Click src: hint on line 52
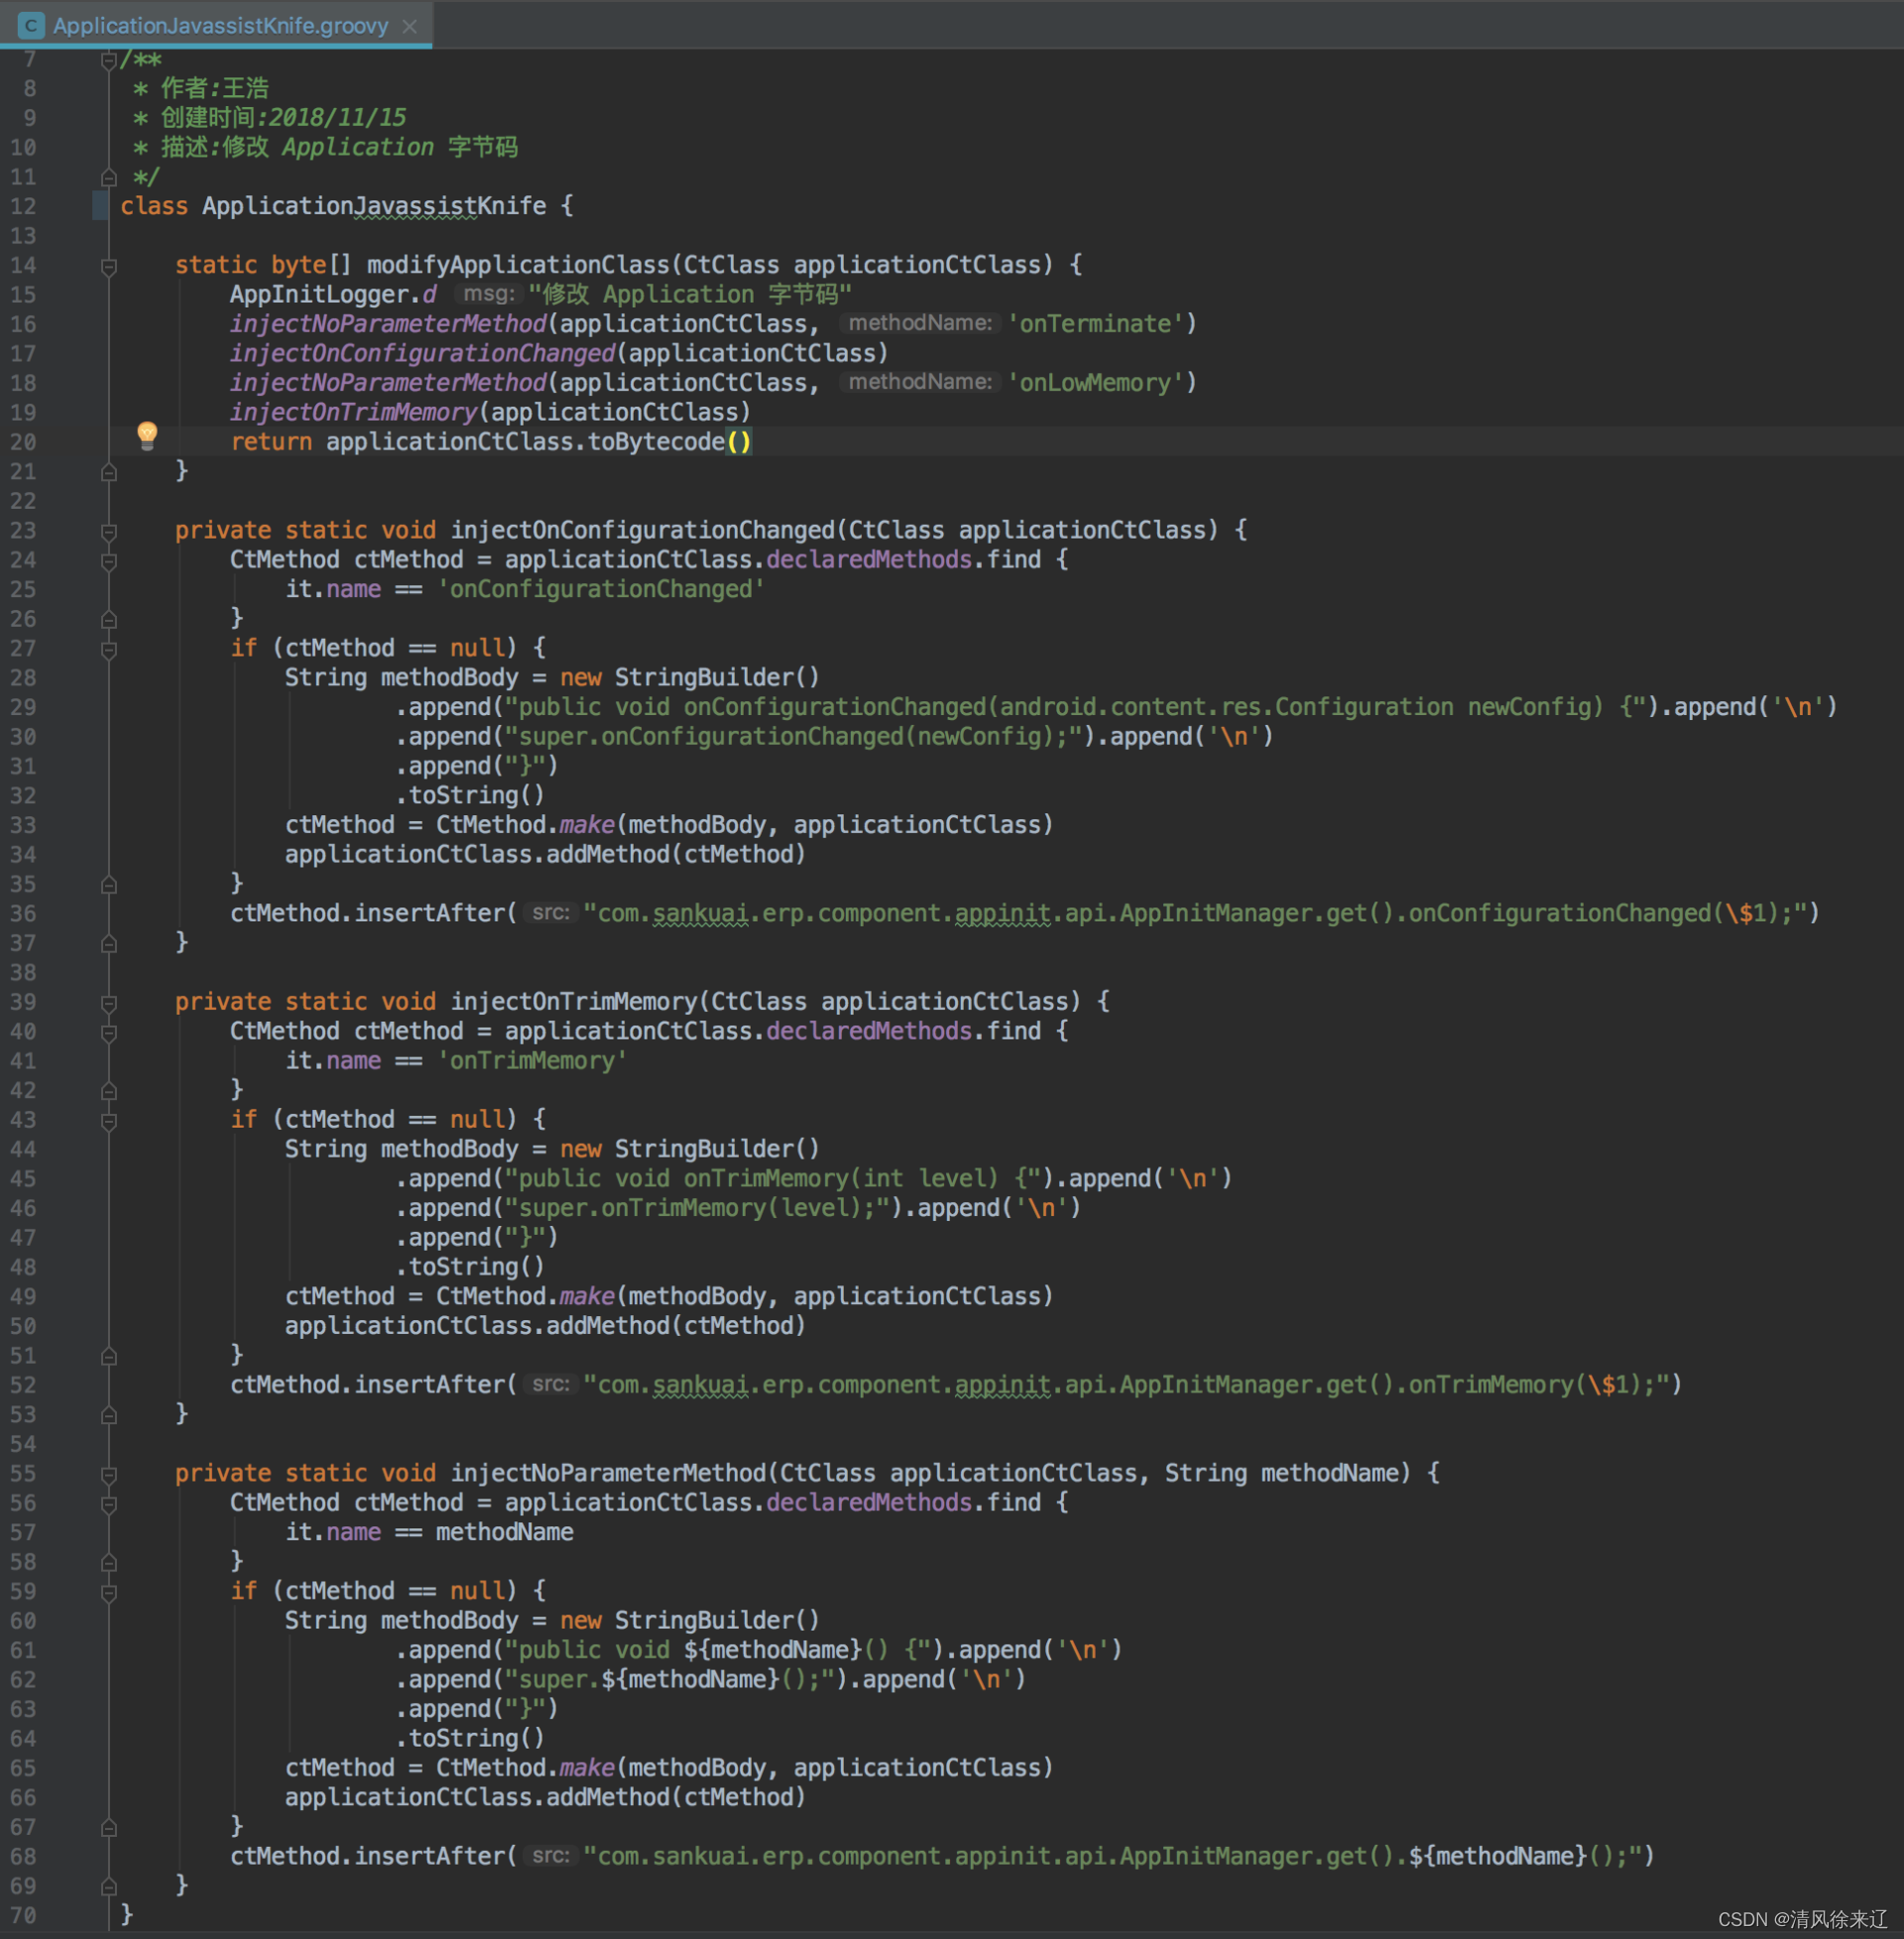1904x1939 pixels. coord(550,1385)
